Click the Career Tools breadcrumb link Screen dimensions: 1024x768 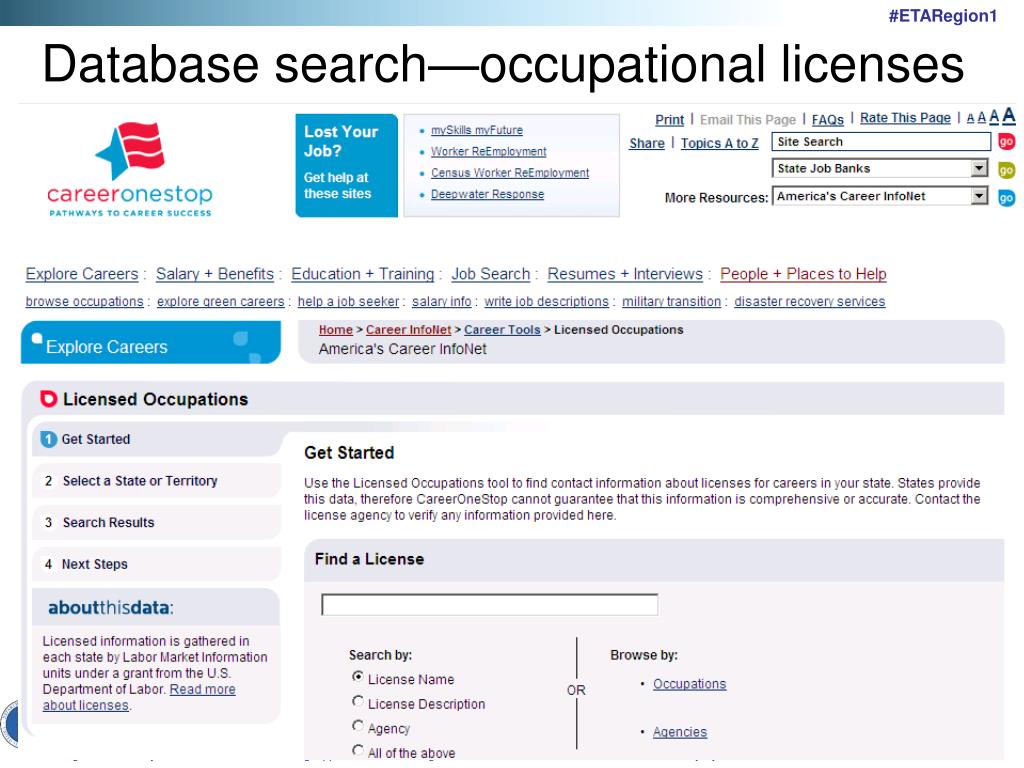pos(502,330)
